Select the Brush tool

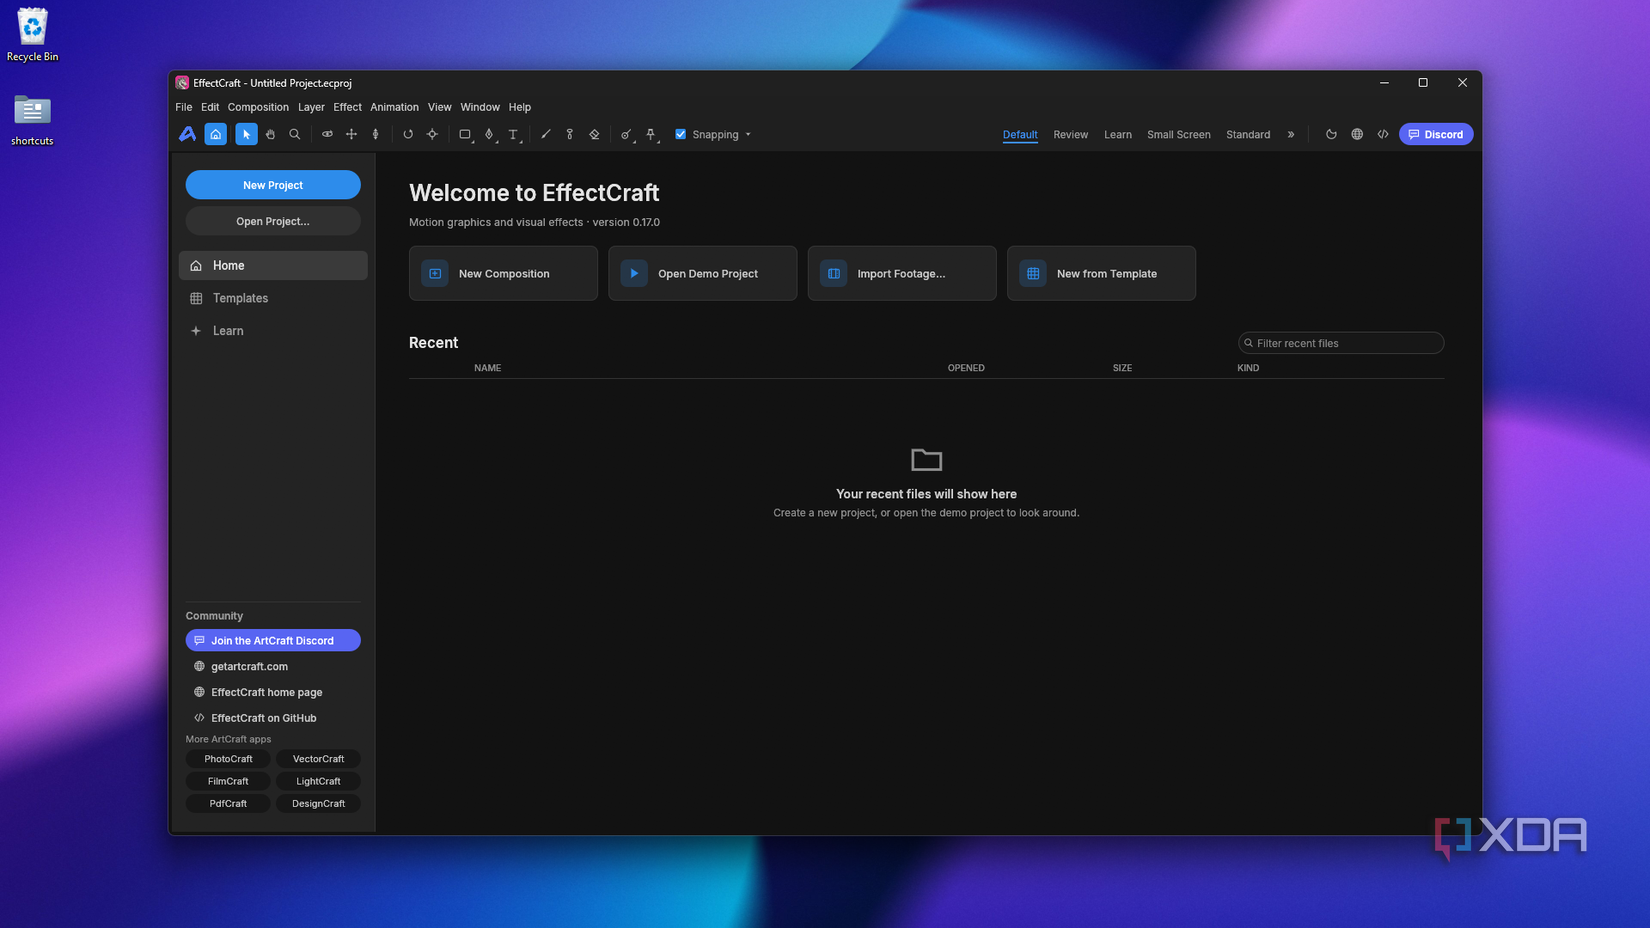[x=546, y=134]
